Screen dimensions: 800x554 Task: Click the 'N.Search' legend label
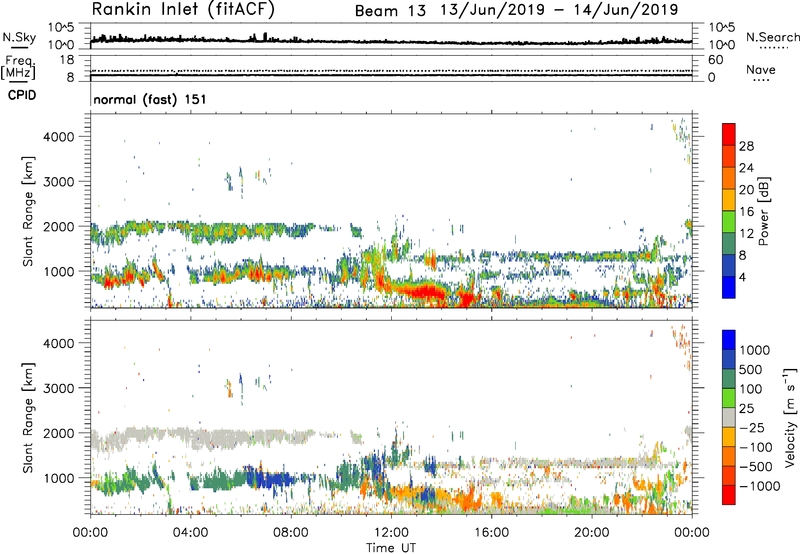(772, 37)
